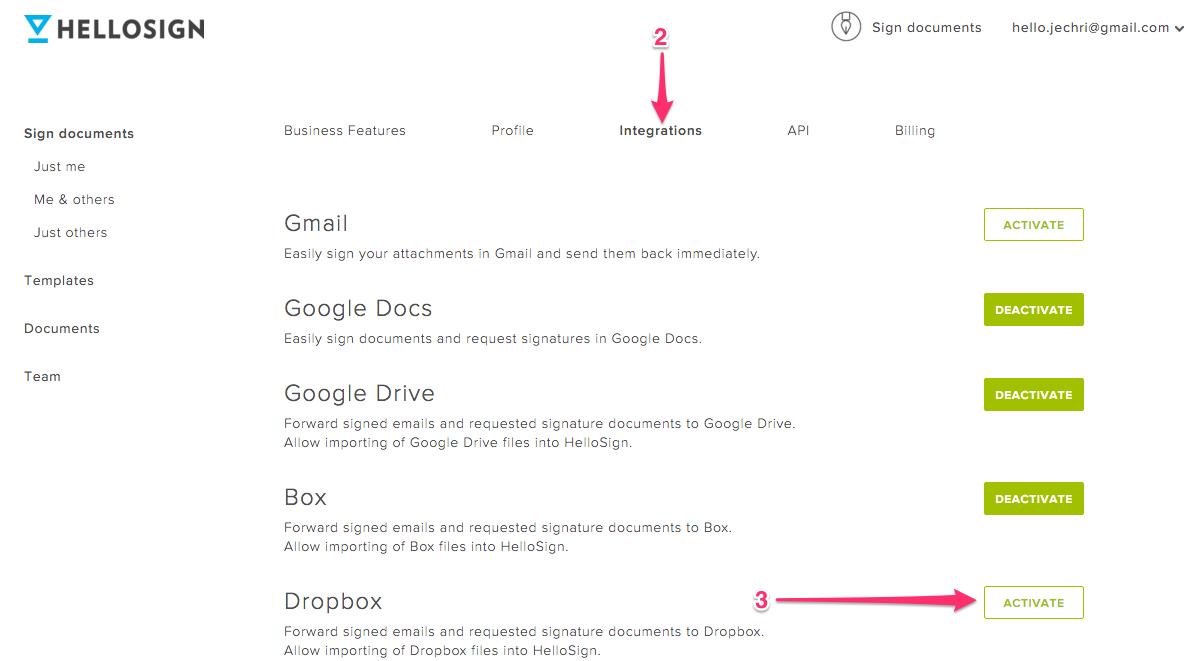1192x661 pixels.
Task: Open the API tab
Action: [x=797, y=131]
